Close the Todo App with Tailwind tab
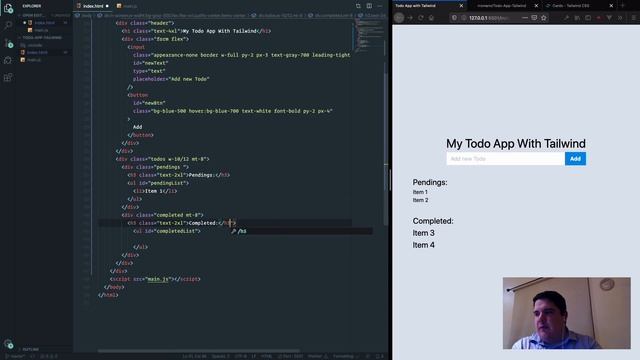This screenshot has width=640, height=360. 461,6
